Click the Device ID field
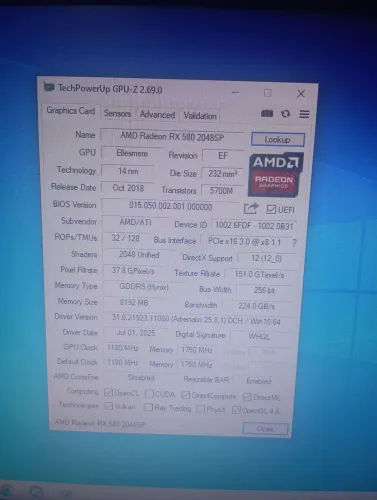Viewport: 377px width, 500px height. pos(254,226)
